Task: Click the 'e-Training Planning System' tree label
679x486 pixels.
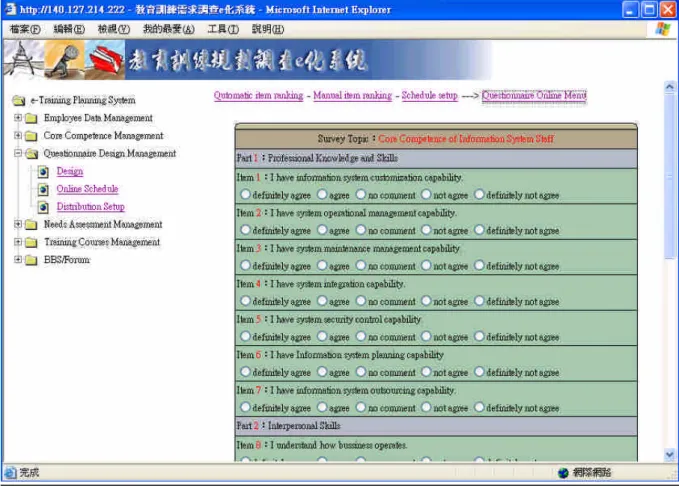Action: [83, 100]
